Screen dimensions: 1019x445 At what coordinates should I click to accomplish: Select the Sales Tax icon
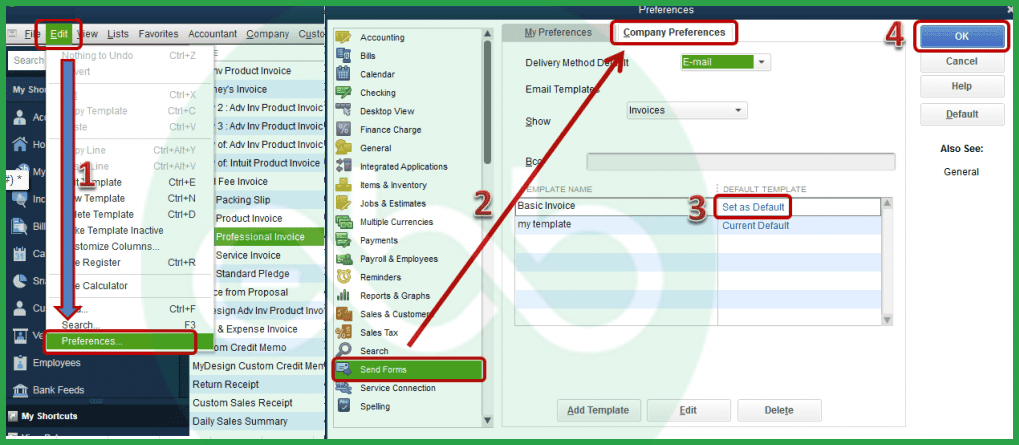[343, 333]
